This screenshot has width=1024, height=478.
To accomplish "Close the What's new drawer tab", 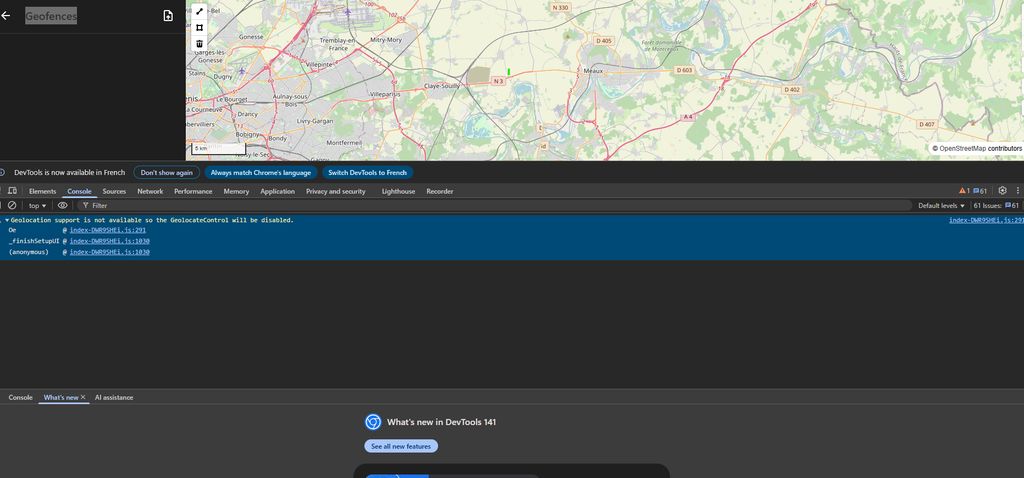I will 83,397.
